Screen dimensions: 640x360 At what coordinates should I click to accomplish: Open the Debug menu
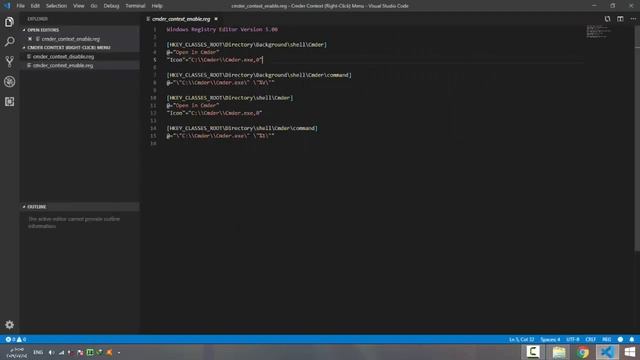pyautogui.click(x=111, y=6)
